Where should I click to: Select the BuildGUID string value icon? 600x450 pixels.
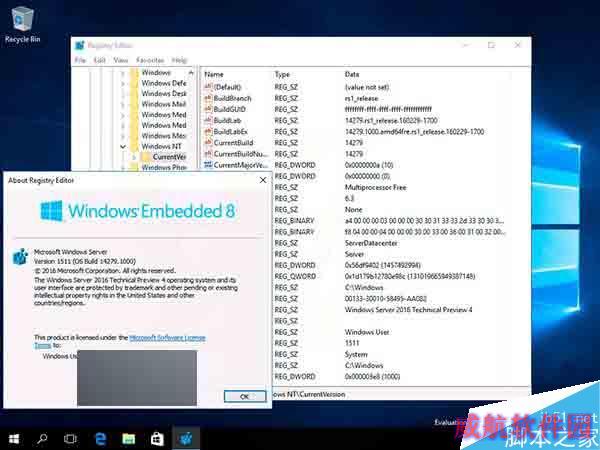[208, 109]
